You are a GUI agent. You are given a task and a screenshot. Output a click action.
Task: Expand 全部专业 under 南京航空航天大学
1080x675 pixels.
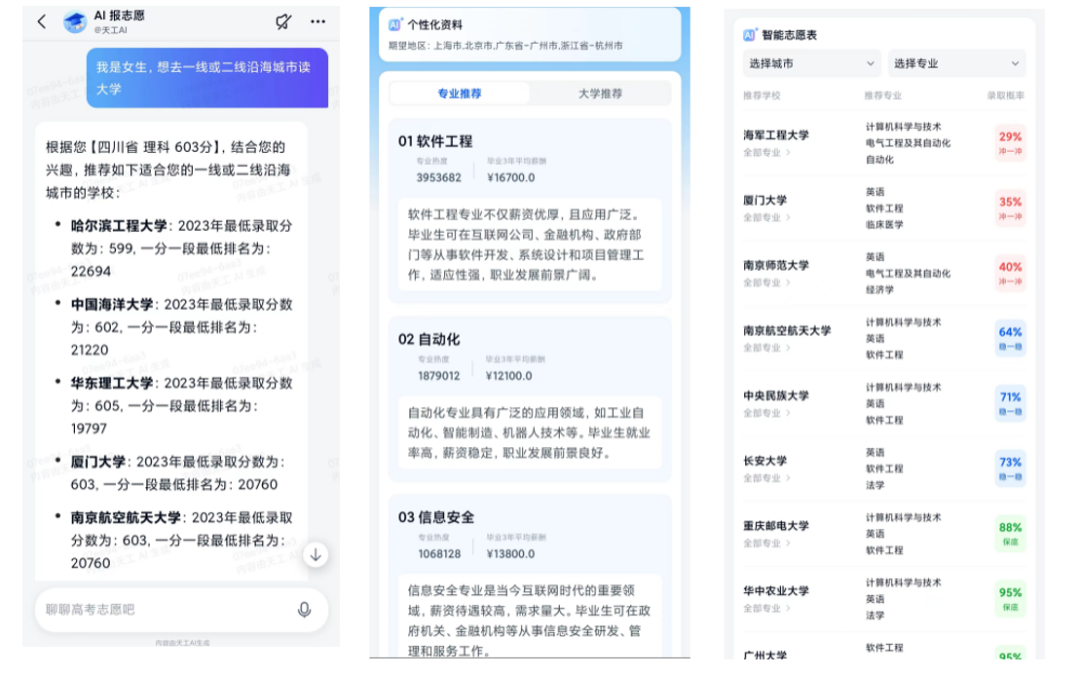point(767,348)
